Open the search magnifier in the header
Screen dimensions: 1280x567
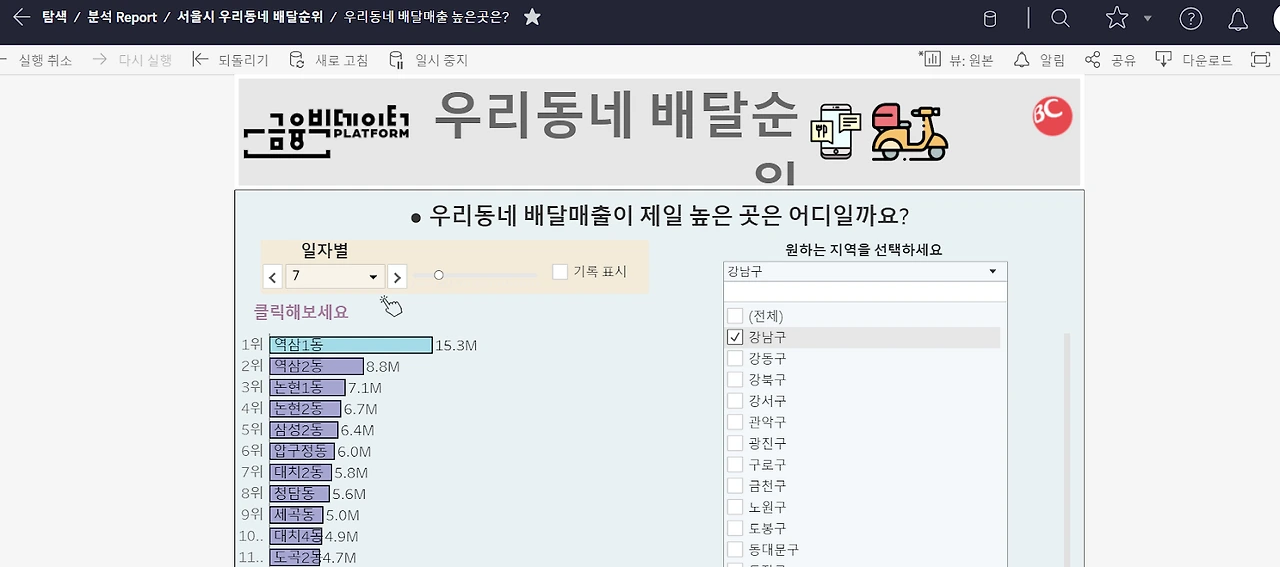(x=1060, y=18)
